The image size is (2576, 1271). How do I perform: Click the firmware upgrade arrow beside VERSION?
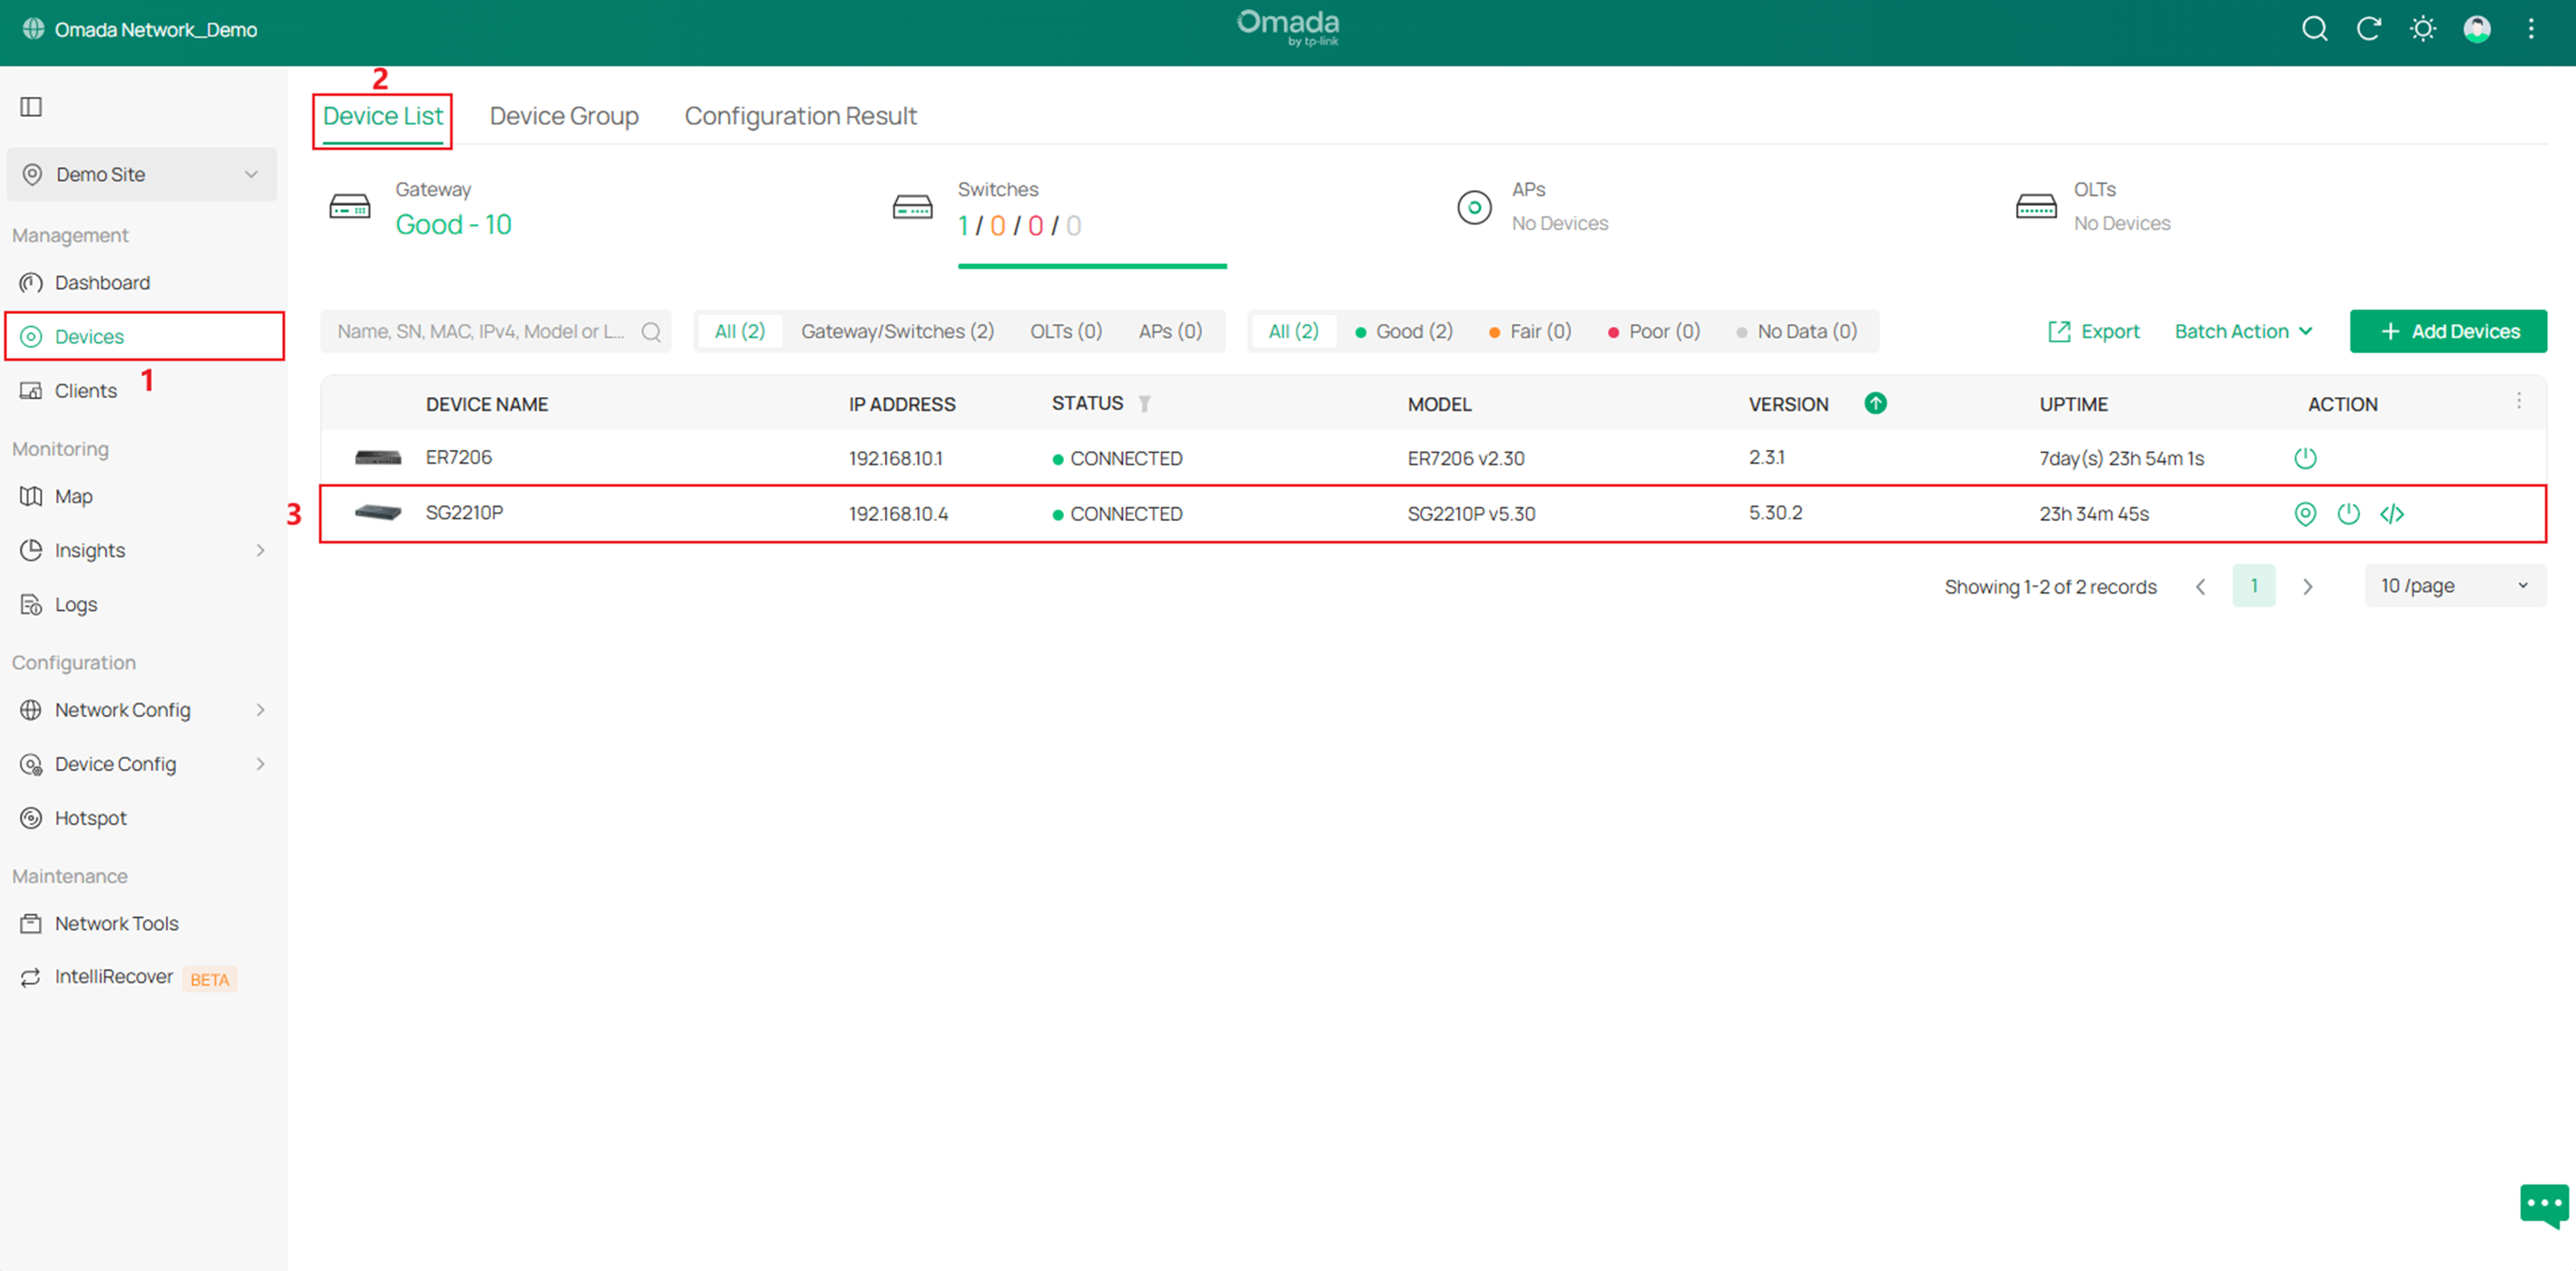point(1875,403)
